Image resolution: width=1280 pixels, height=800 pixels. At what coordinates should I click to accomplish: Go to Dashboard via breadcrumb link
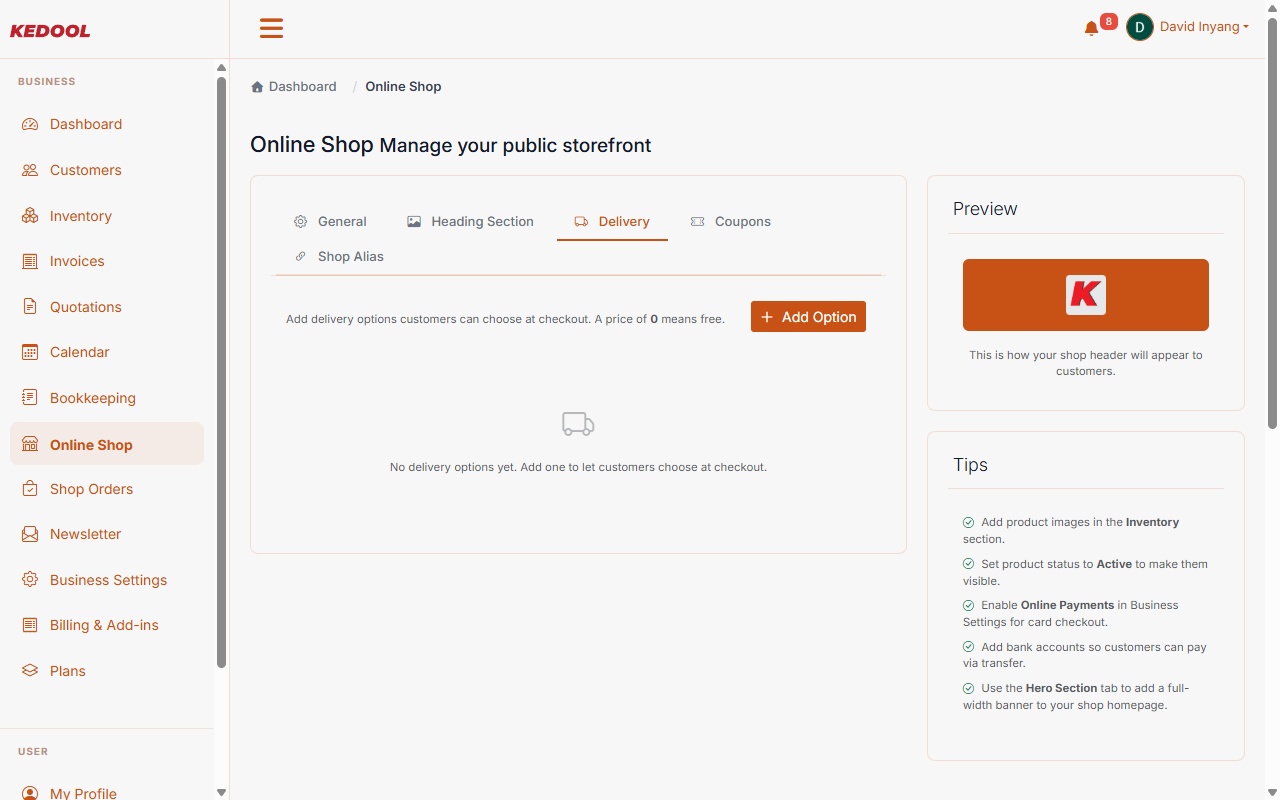(x=302, y=87)
